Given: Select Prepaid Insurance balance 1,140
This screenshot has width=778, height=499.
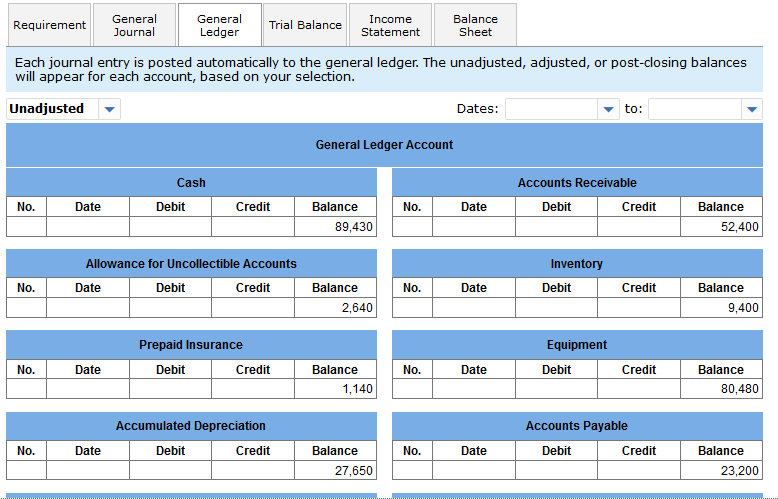Looking at the screenshot, I should point(335,389).
